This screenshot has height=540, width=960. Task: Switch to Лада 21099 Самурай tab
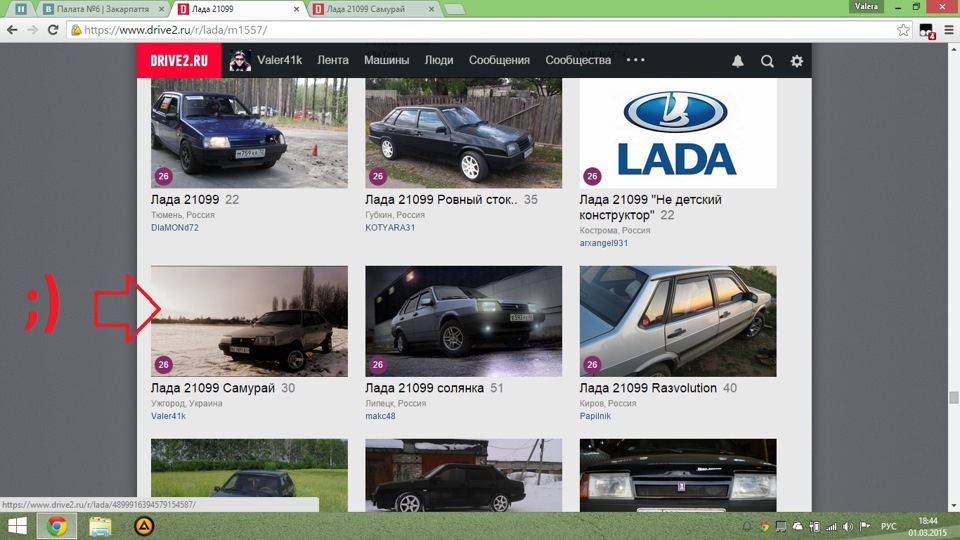(366, 9)
